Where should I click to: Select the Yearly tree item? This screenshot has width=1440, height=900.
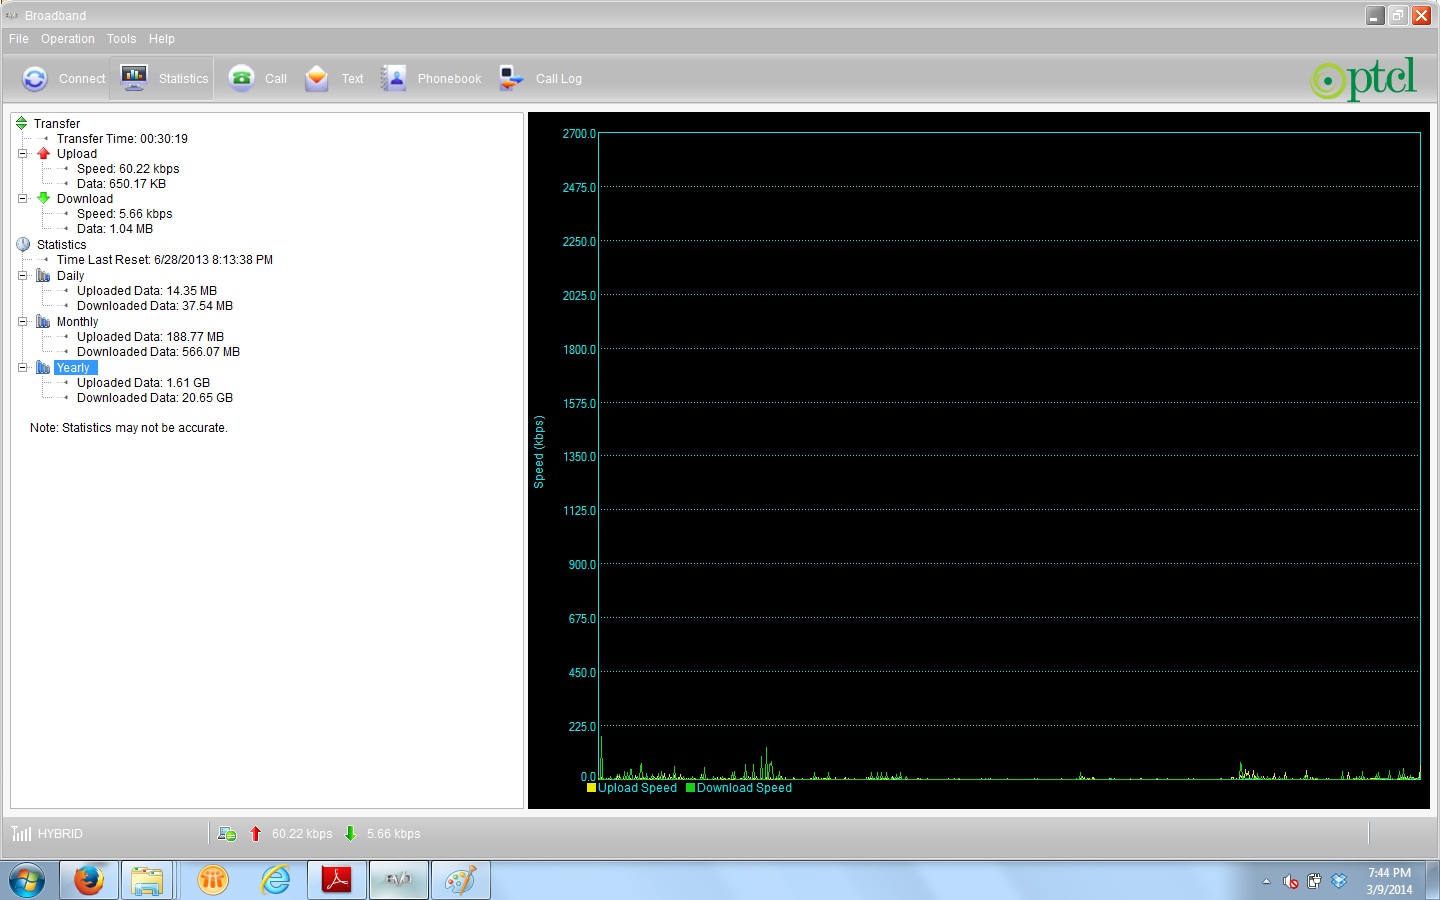click(x=73, y=368)
